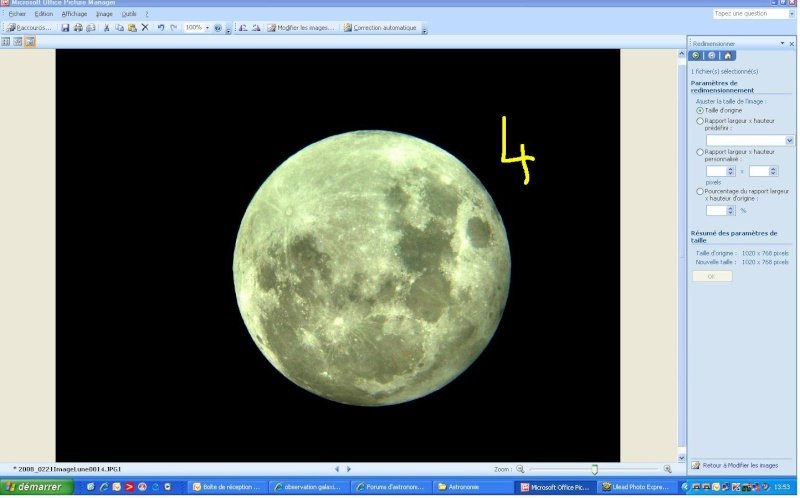Viewport: 800px width, 498px height.
Task: Delete the picture with the X icon
Action: (145, 28)
